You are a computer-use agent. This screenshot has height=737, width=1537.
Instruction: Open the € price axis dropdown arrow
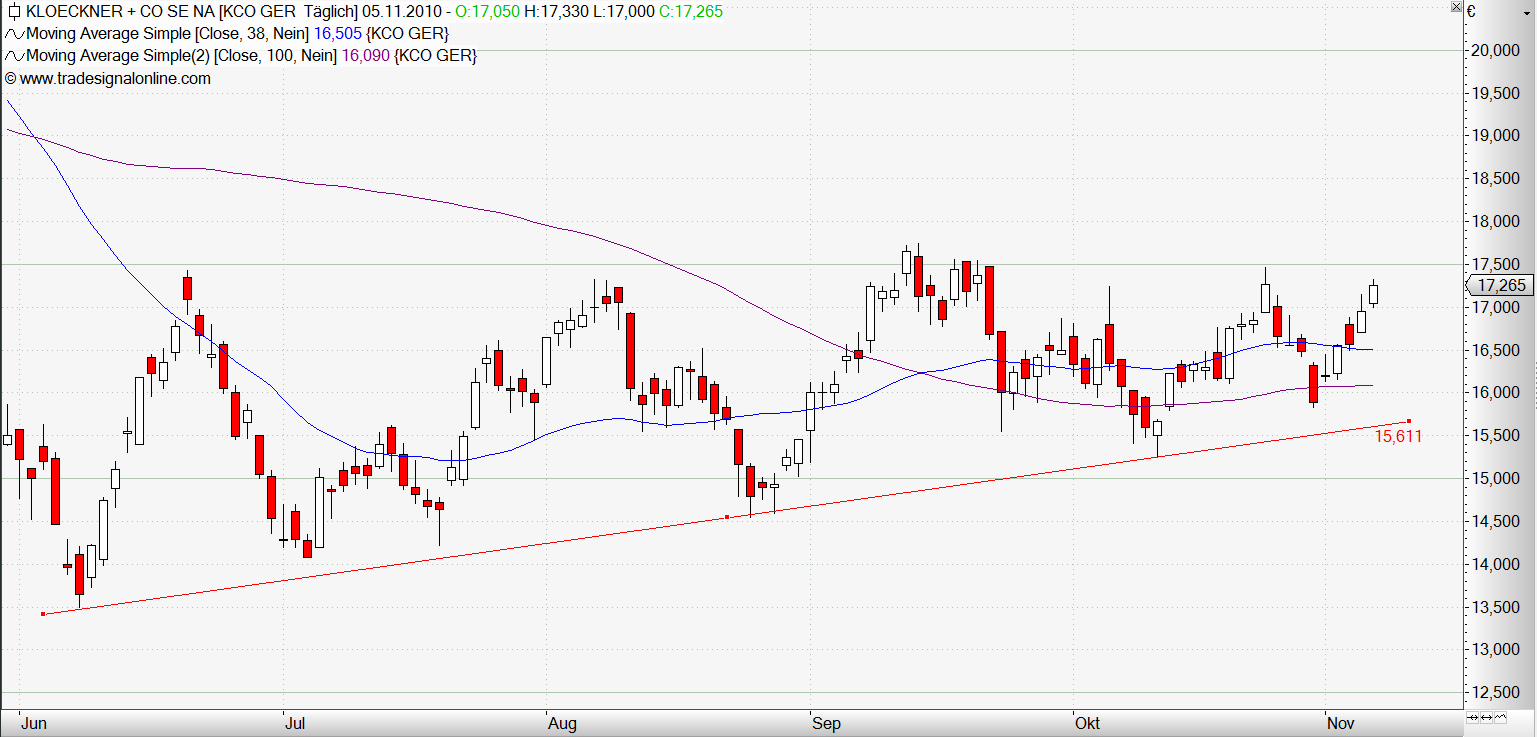pos(1528,12)
